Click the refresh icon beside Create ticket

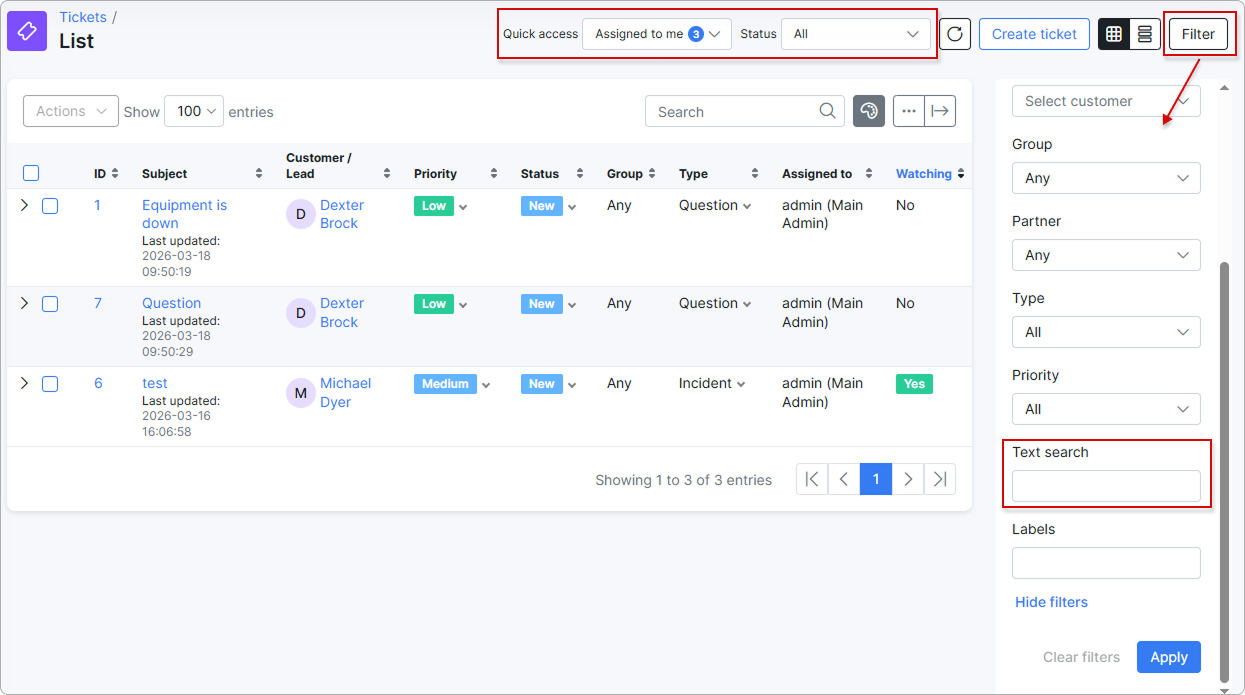click(x=955, y=34)
